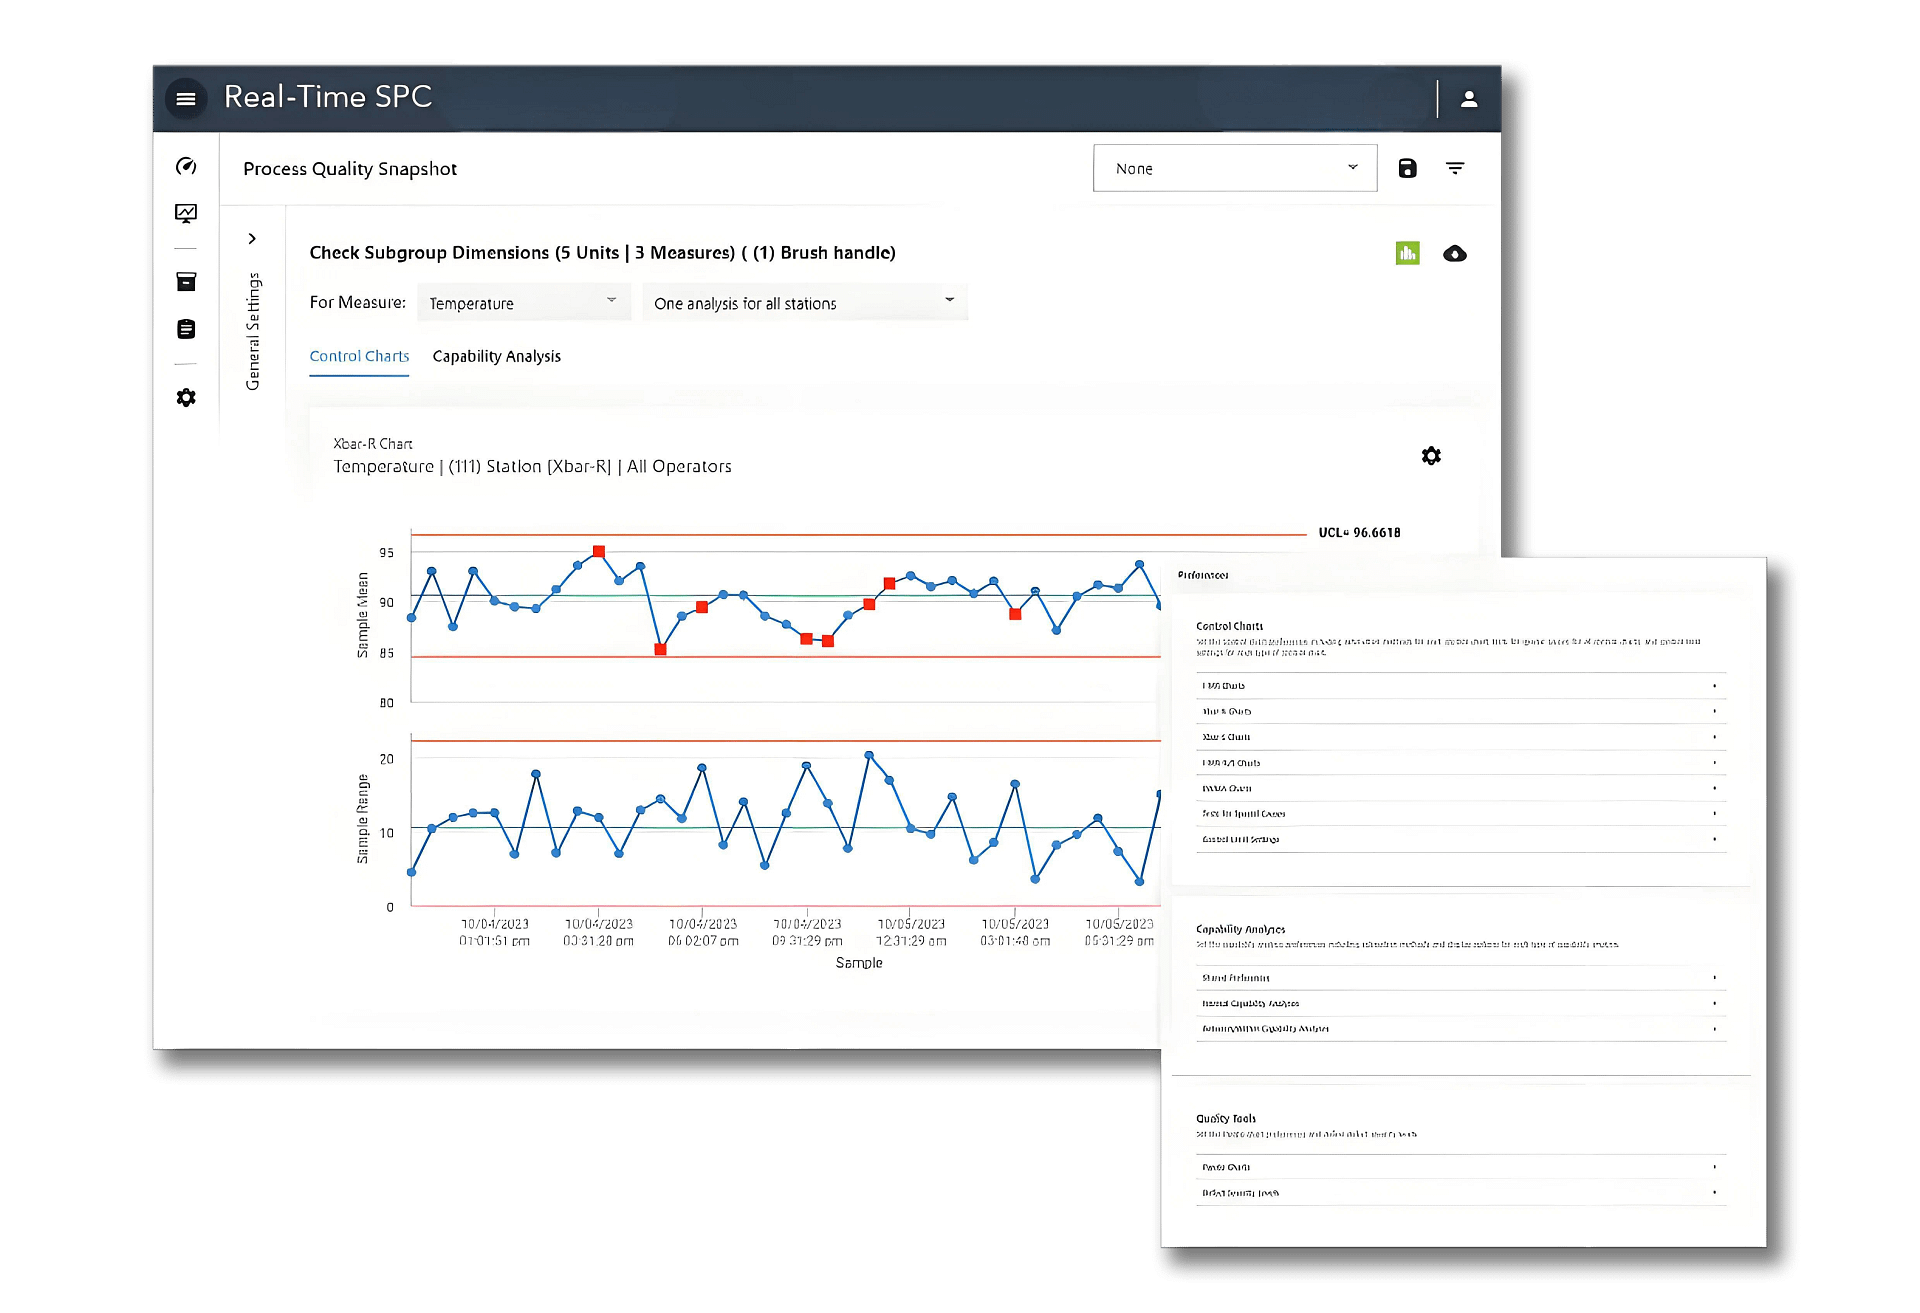The height and width of the screenshot is (1313, 1920).
Task: Expand the General Settings panel chevron
Action: [x=251, y=238]
